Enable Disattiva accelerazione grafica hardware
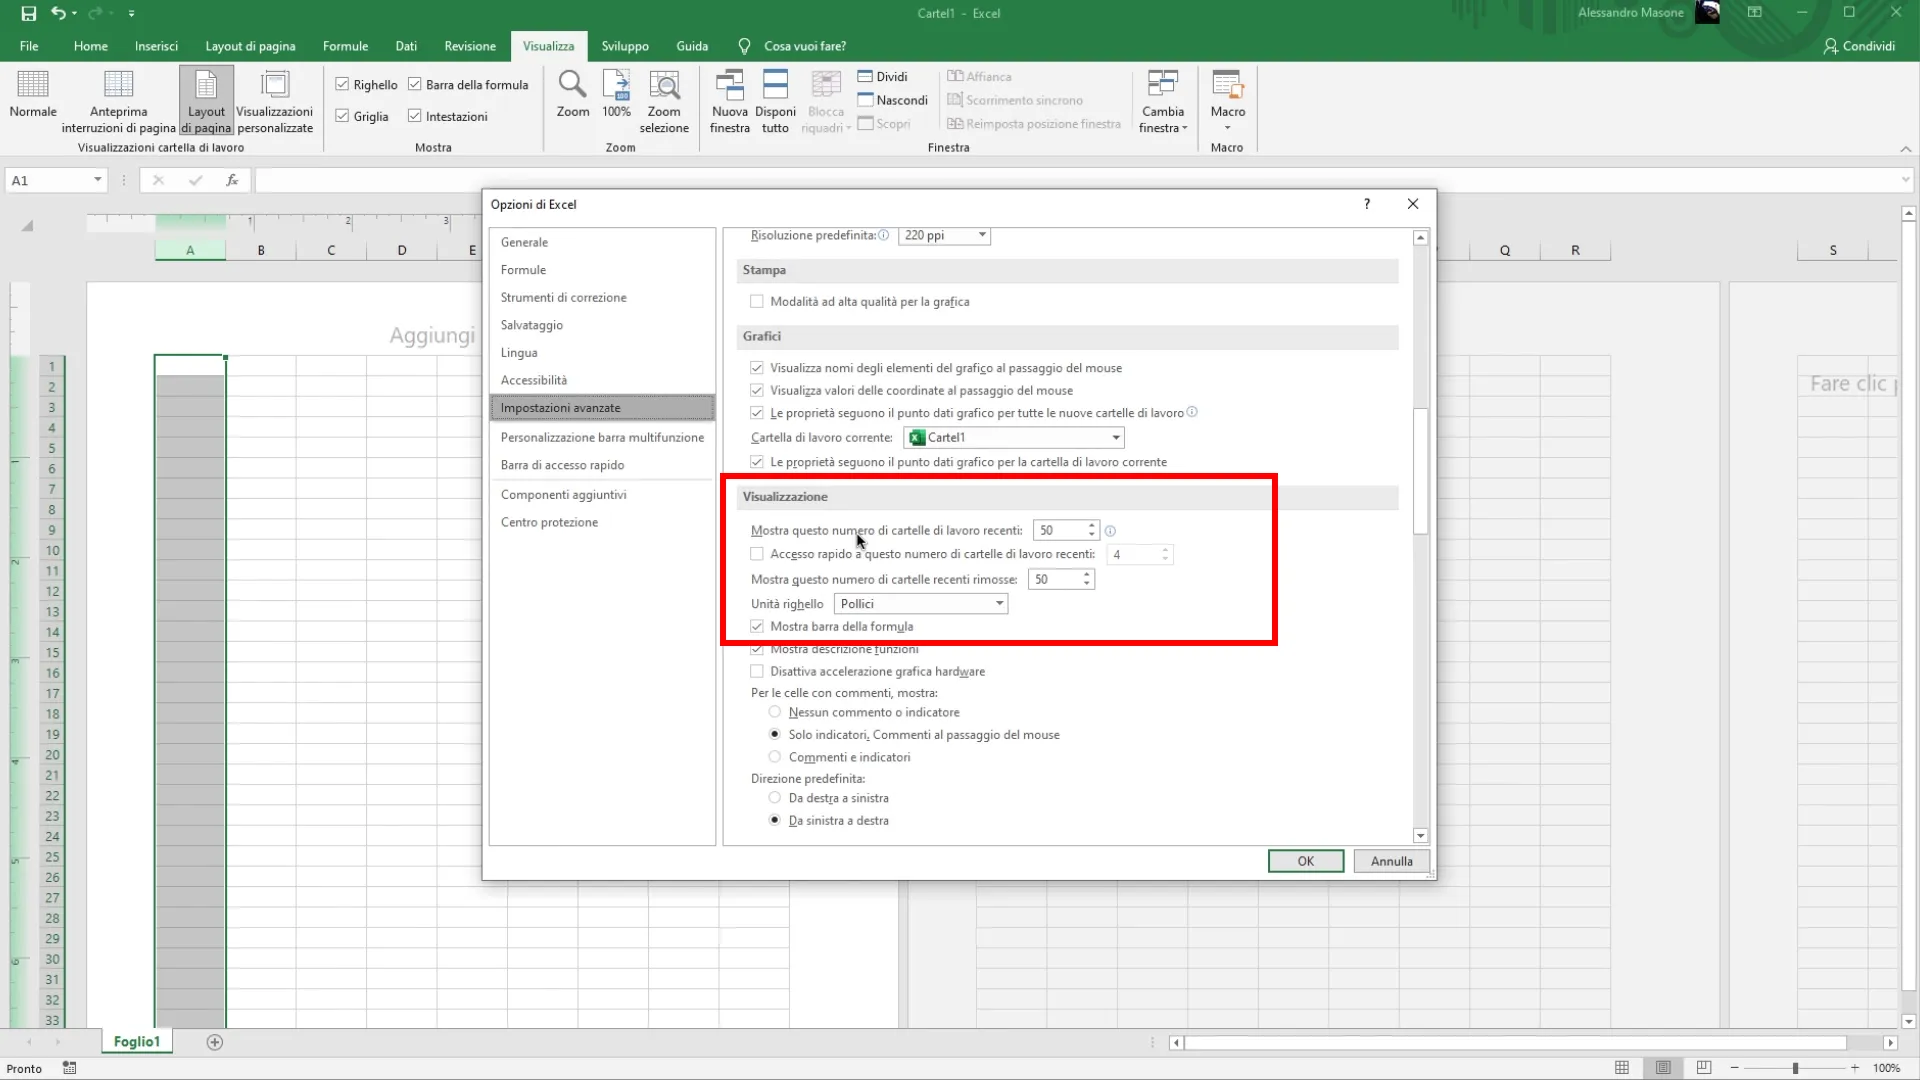This screenshot has height=1080, width=1920. tap(757, 672)
